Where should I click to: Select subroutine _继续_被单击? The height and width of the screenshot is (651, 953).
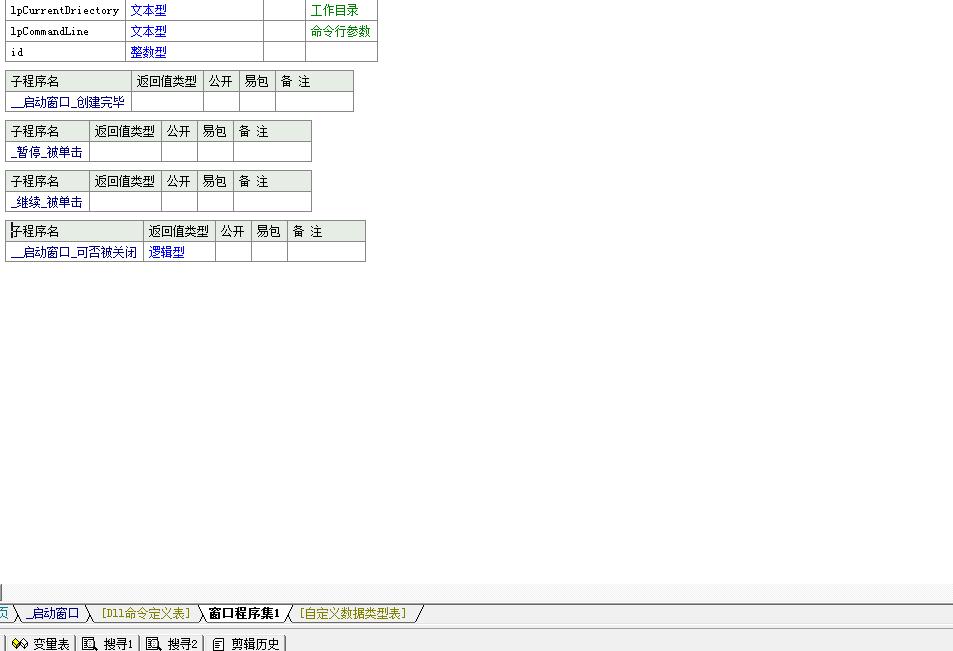pos(47,202)
